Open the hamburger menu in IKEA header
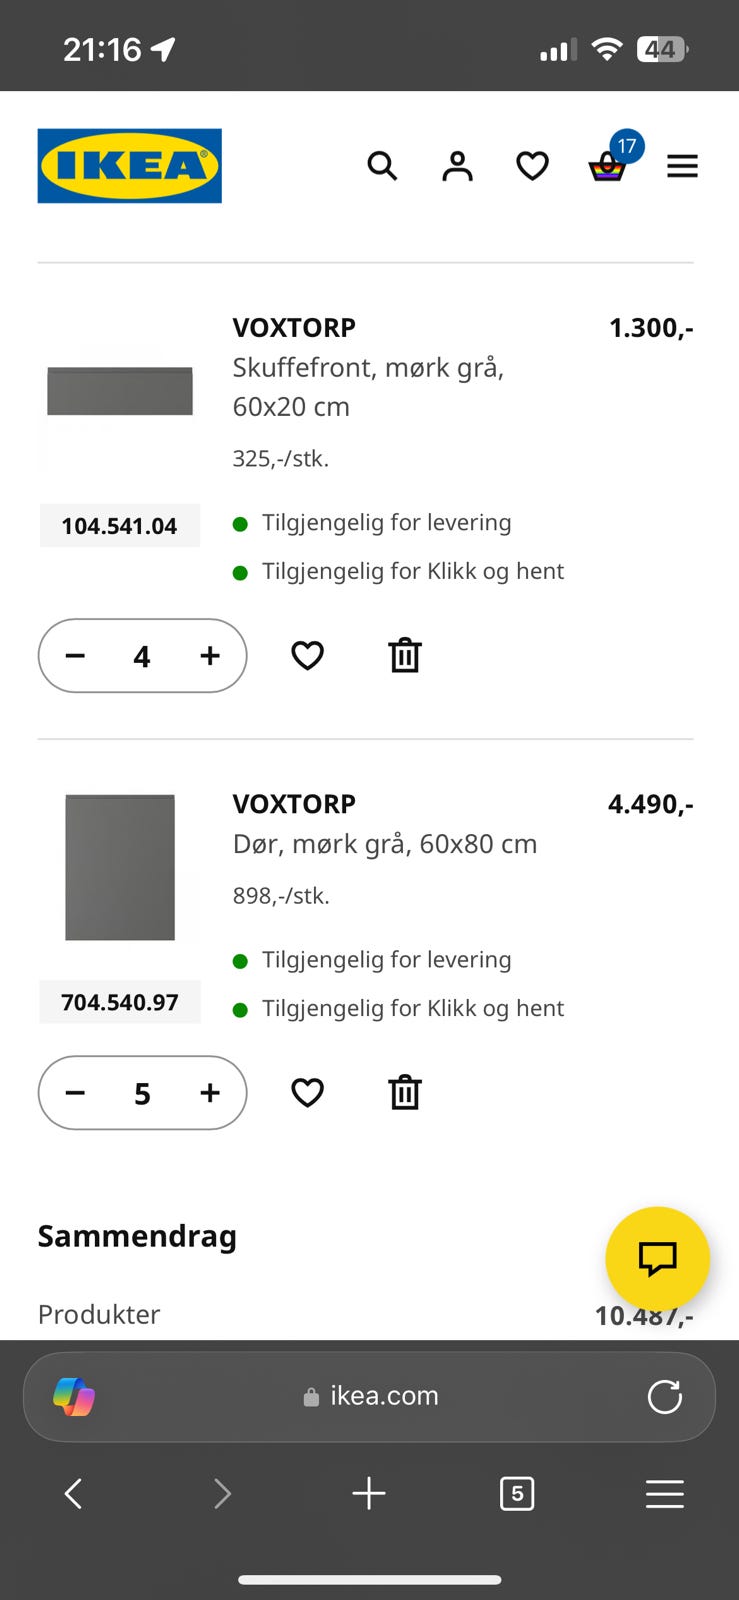Screen dimensions: 739x1600 coord(682,166)
